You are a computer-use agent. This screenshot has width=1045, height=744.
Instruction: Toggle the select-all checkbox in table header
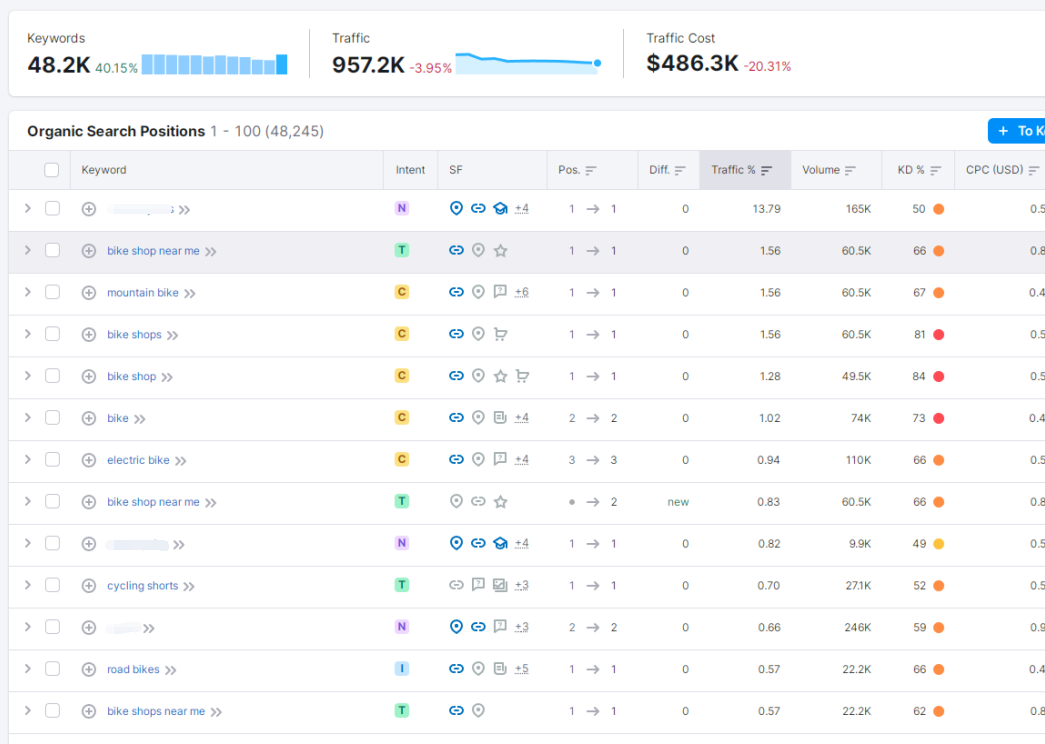(x=52, y=170)
